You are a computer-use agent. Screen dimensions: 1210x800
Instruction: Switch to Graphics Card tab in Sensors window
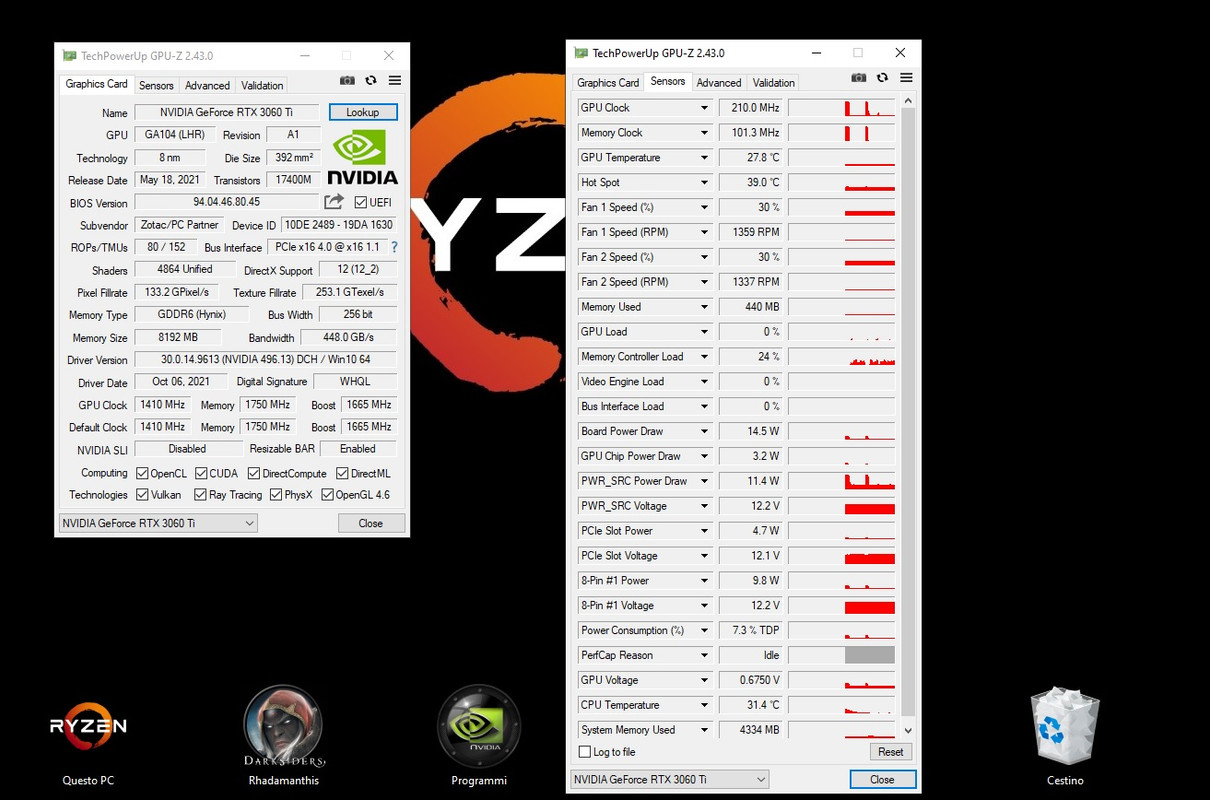pos(608,83)
